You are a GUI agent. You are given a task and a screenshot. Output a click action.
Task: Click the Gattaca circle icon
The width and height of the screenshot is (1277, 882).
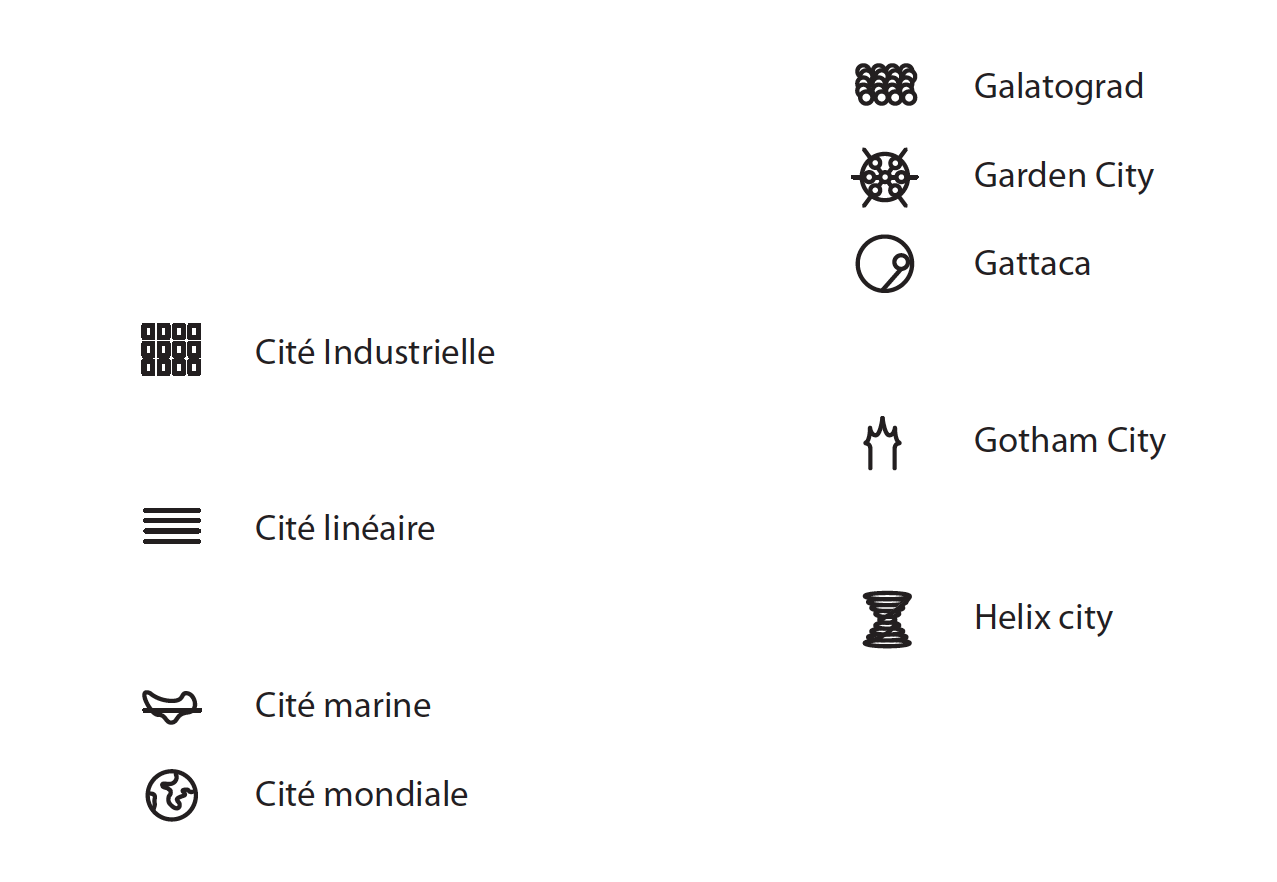click(x=885, y=264)
